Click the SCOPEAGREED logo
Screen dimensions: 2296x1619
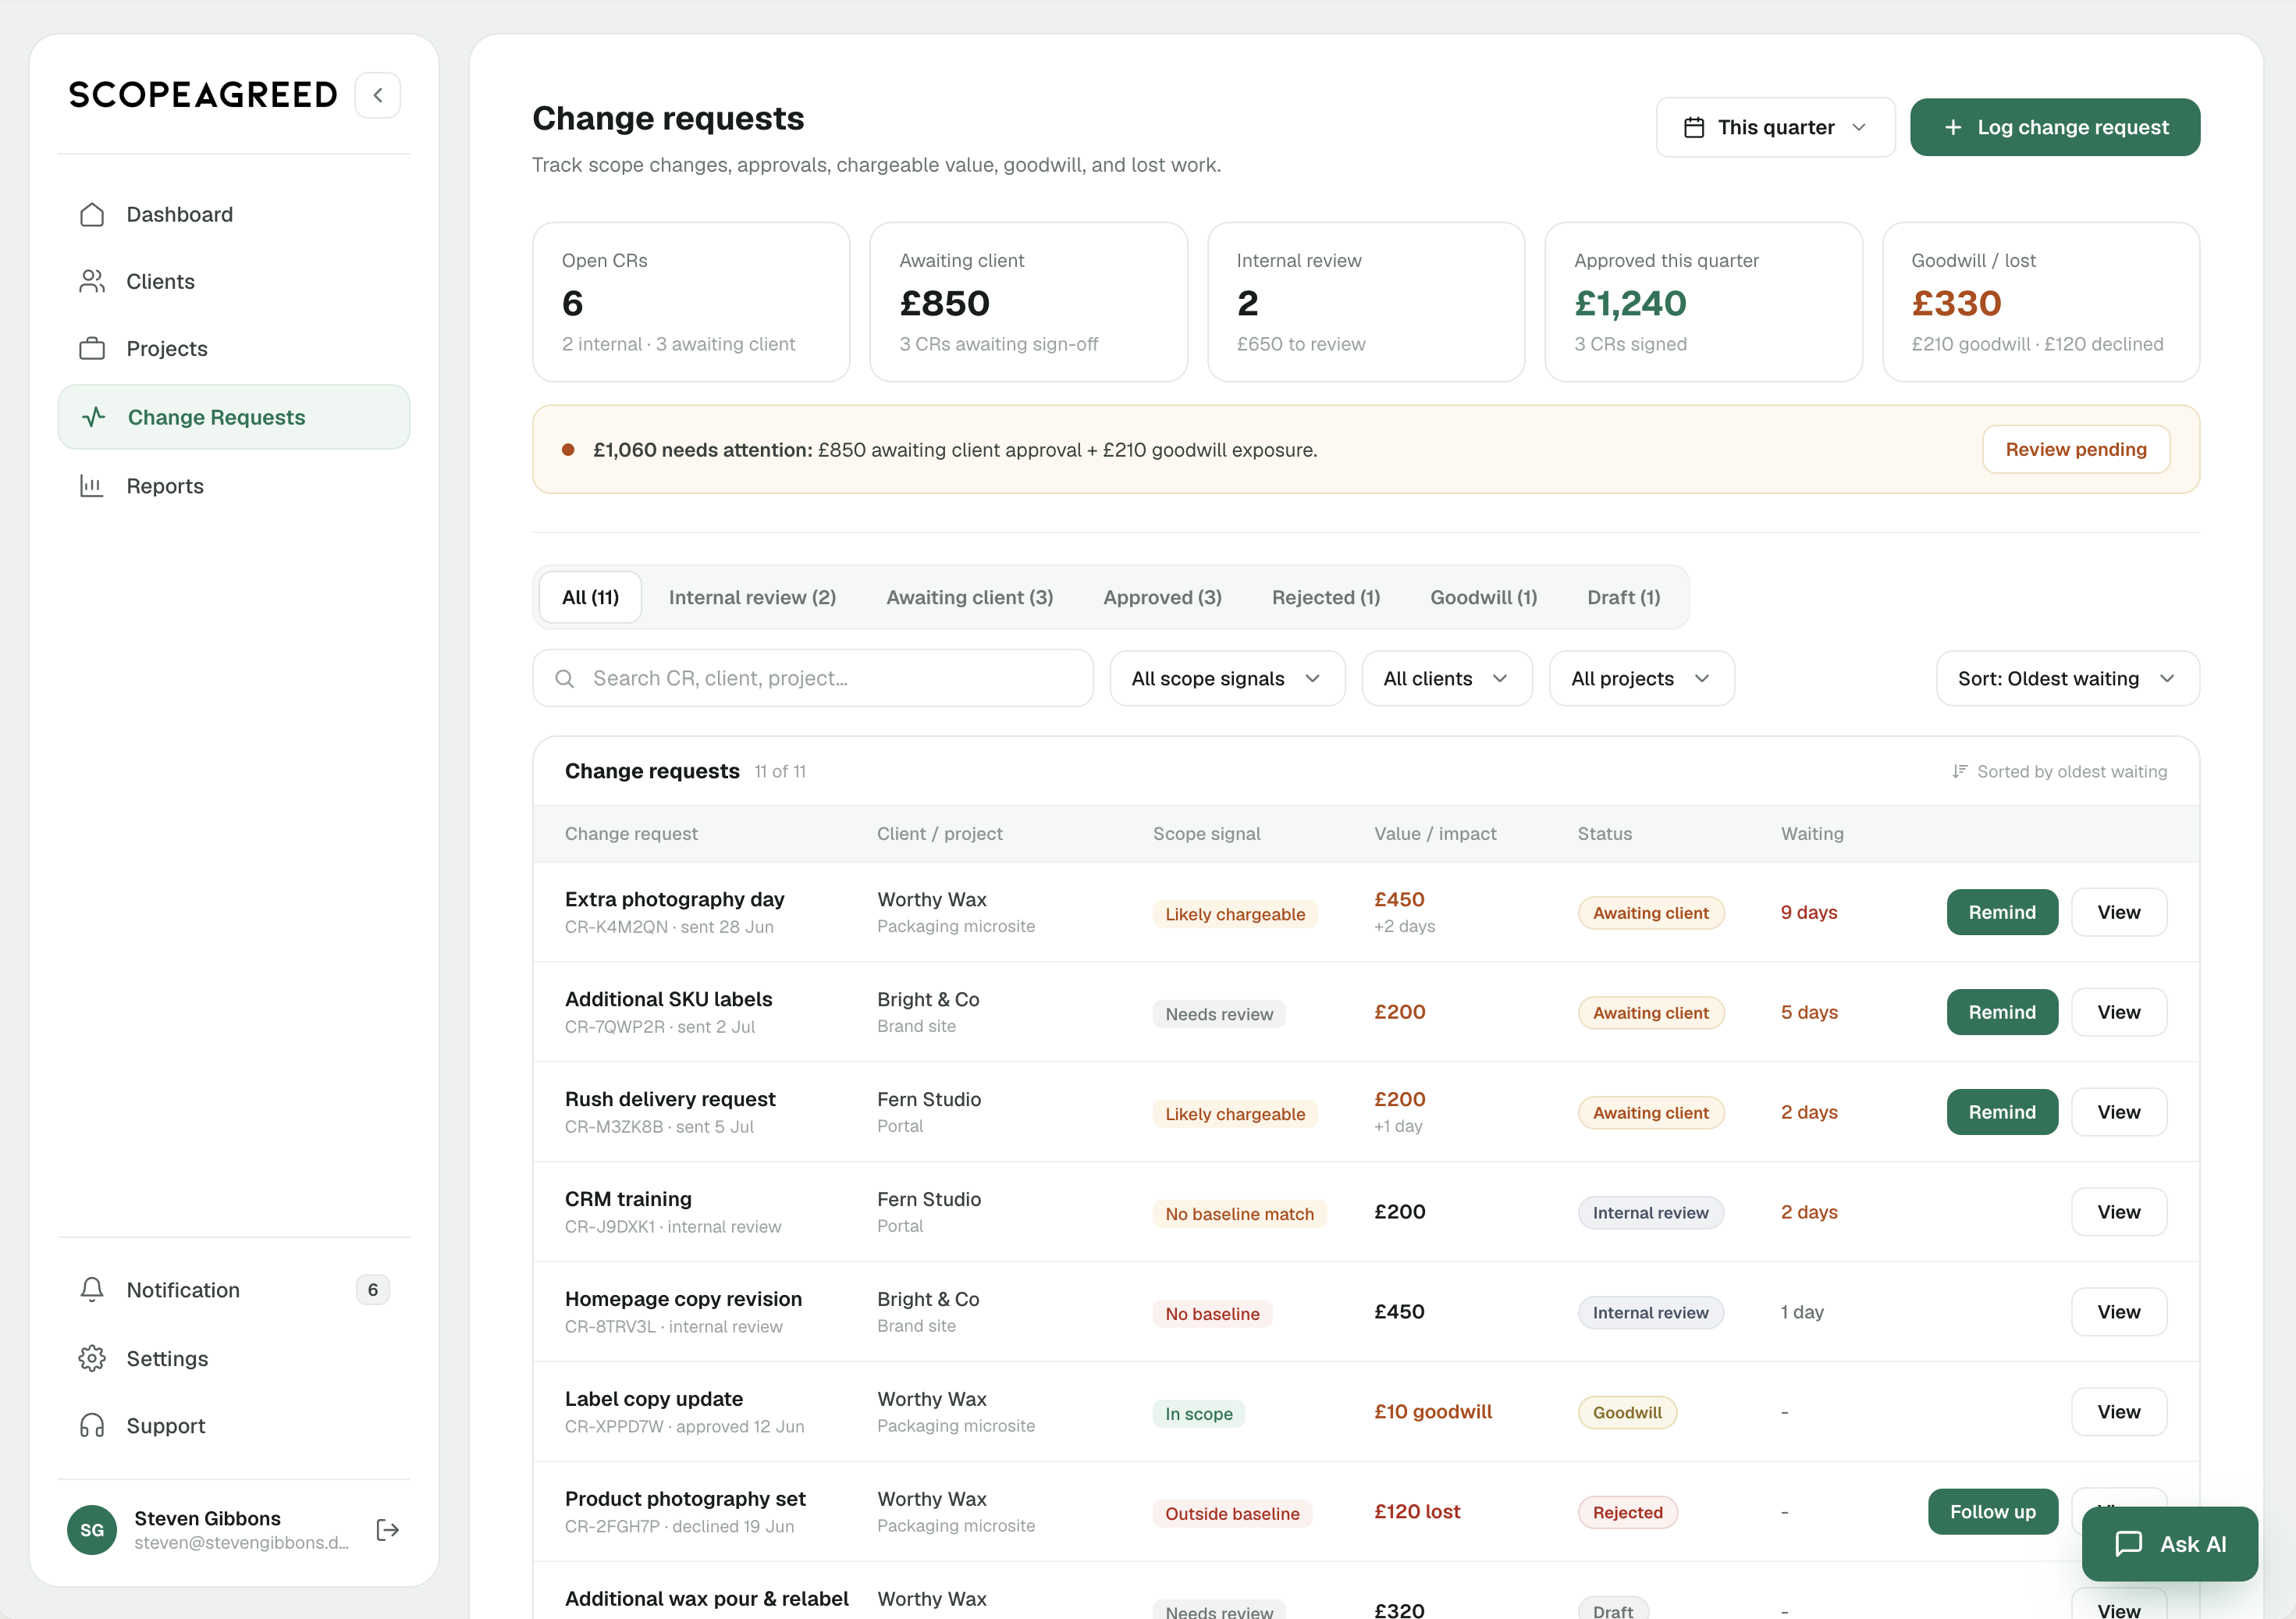coord(203,95)
